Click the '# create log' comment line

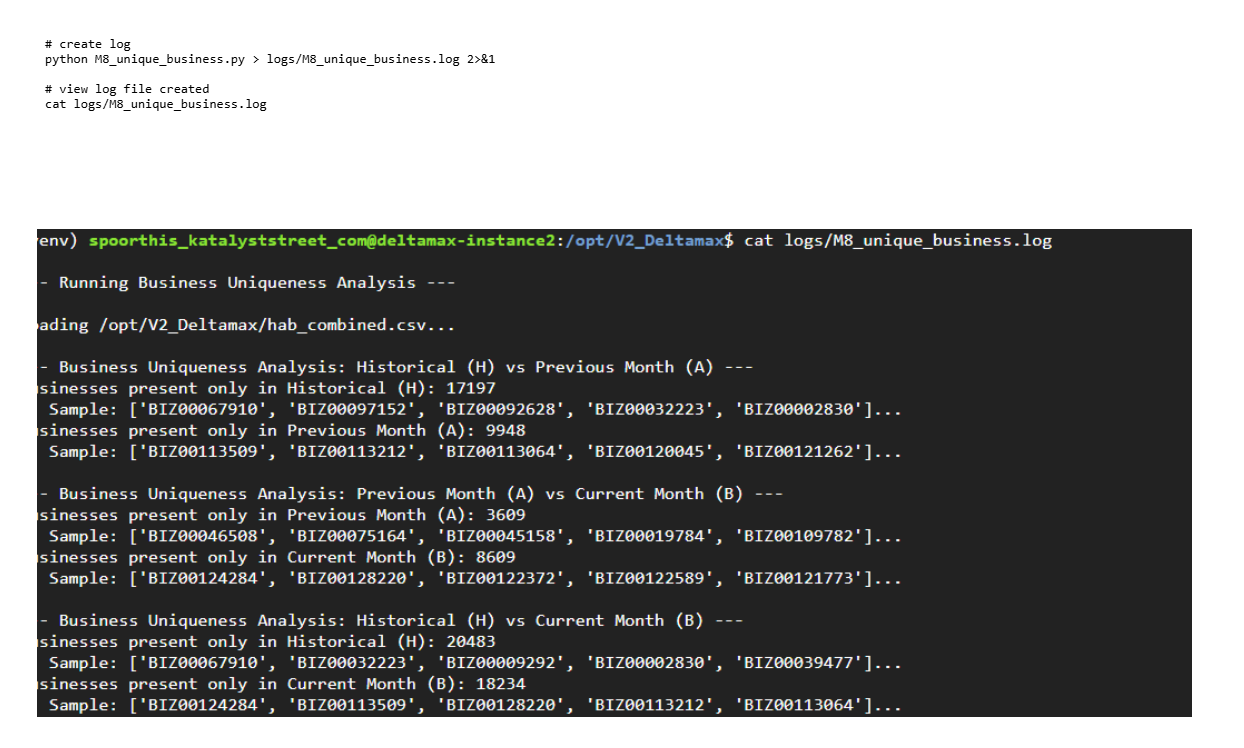click(88, 44)
